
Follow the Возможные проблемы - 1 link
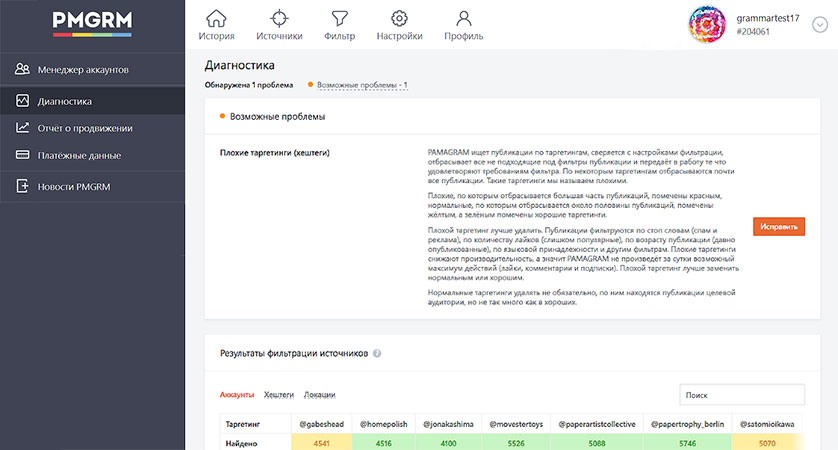(x=362, y=85)
